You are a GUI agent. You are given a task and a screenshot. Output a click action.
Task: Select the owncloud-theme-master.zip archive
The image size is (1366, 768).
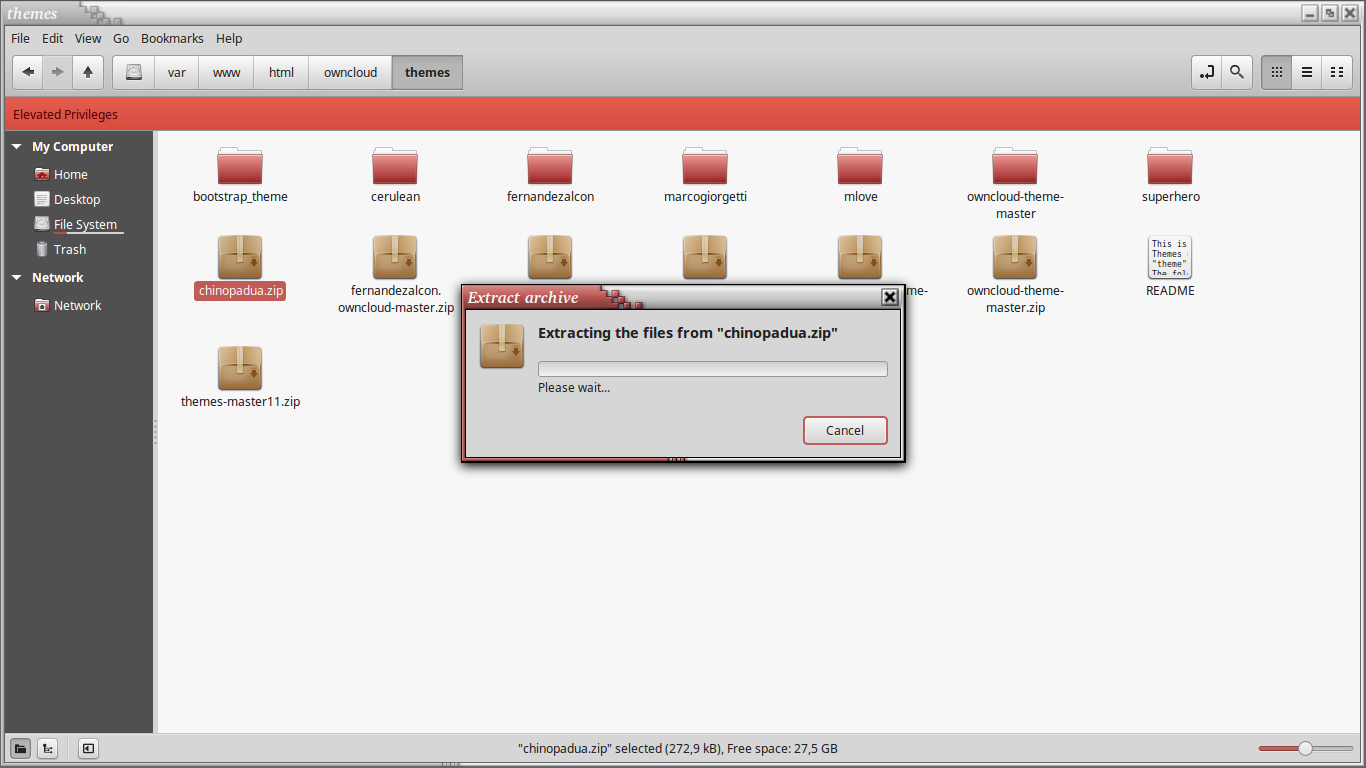(1015, 276)
